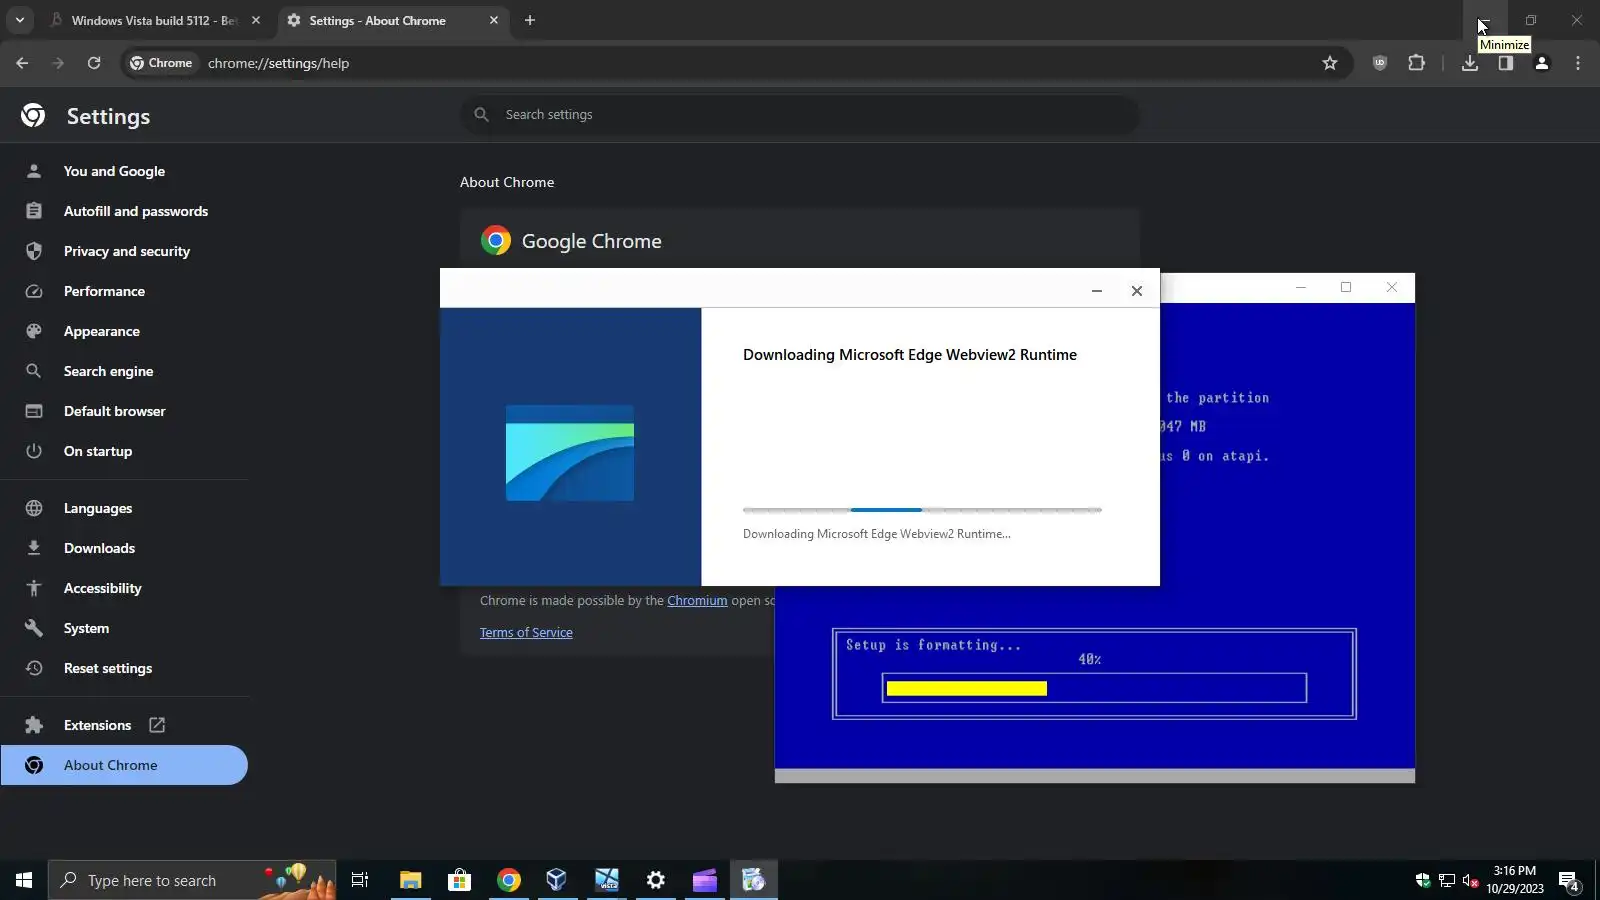Open the VirtualBox cube taskbar icon
The image size is (1600, 900).
[x=557, y=880]
